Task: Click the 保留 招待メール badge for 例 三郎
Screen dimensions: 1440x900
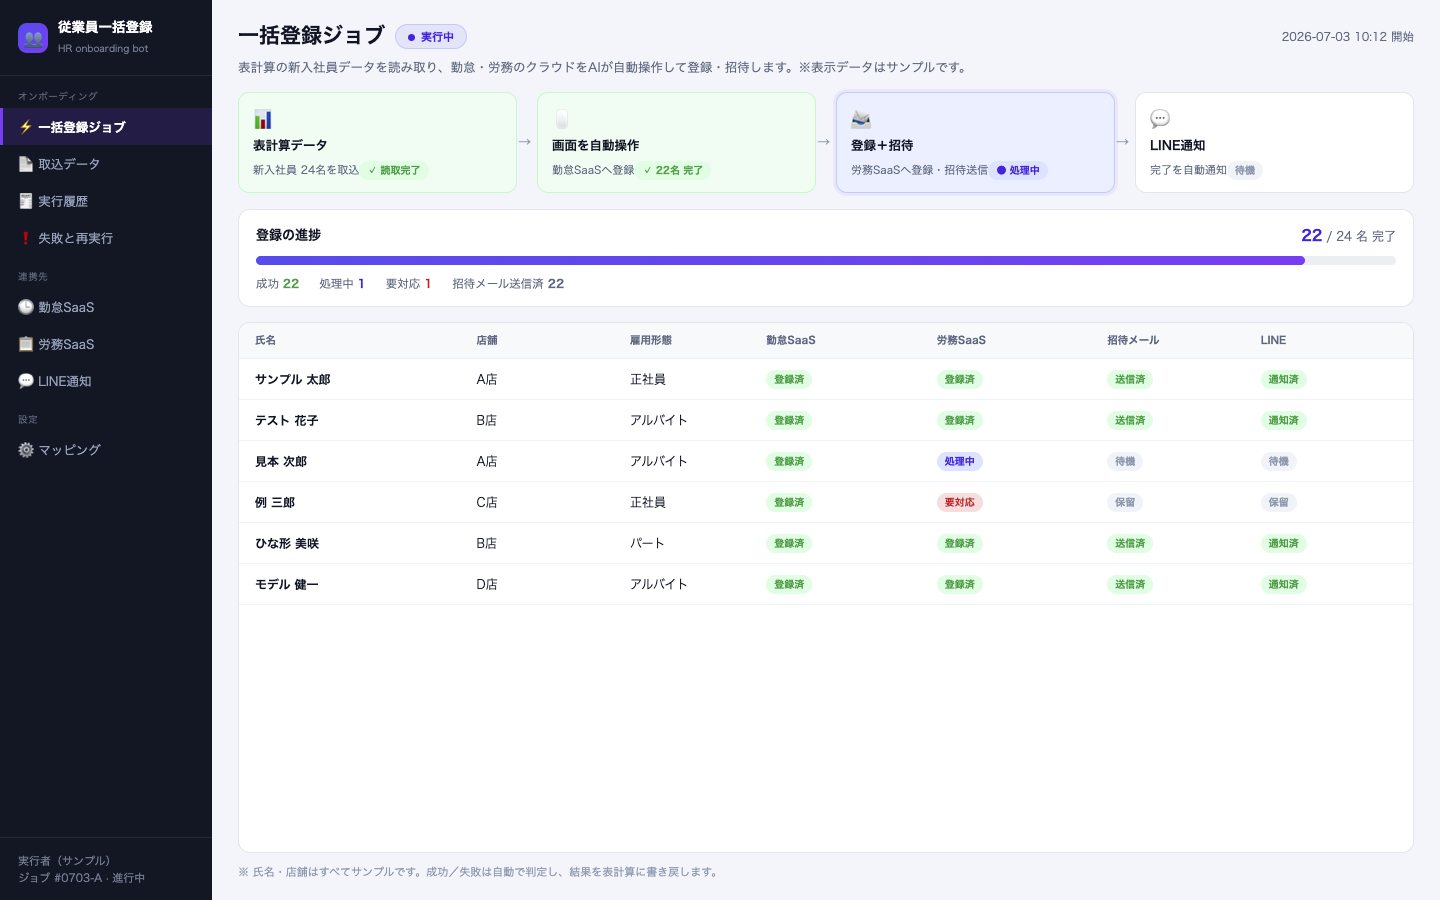Action: pos(1125,502)
